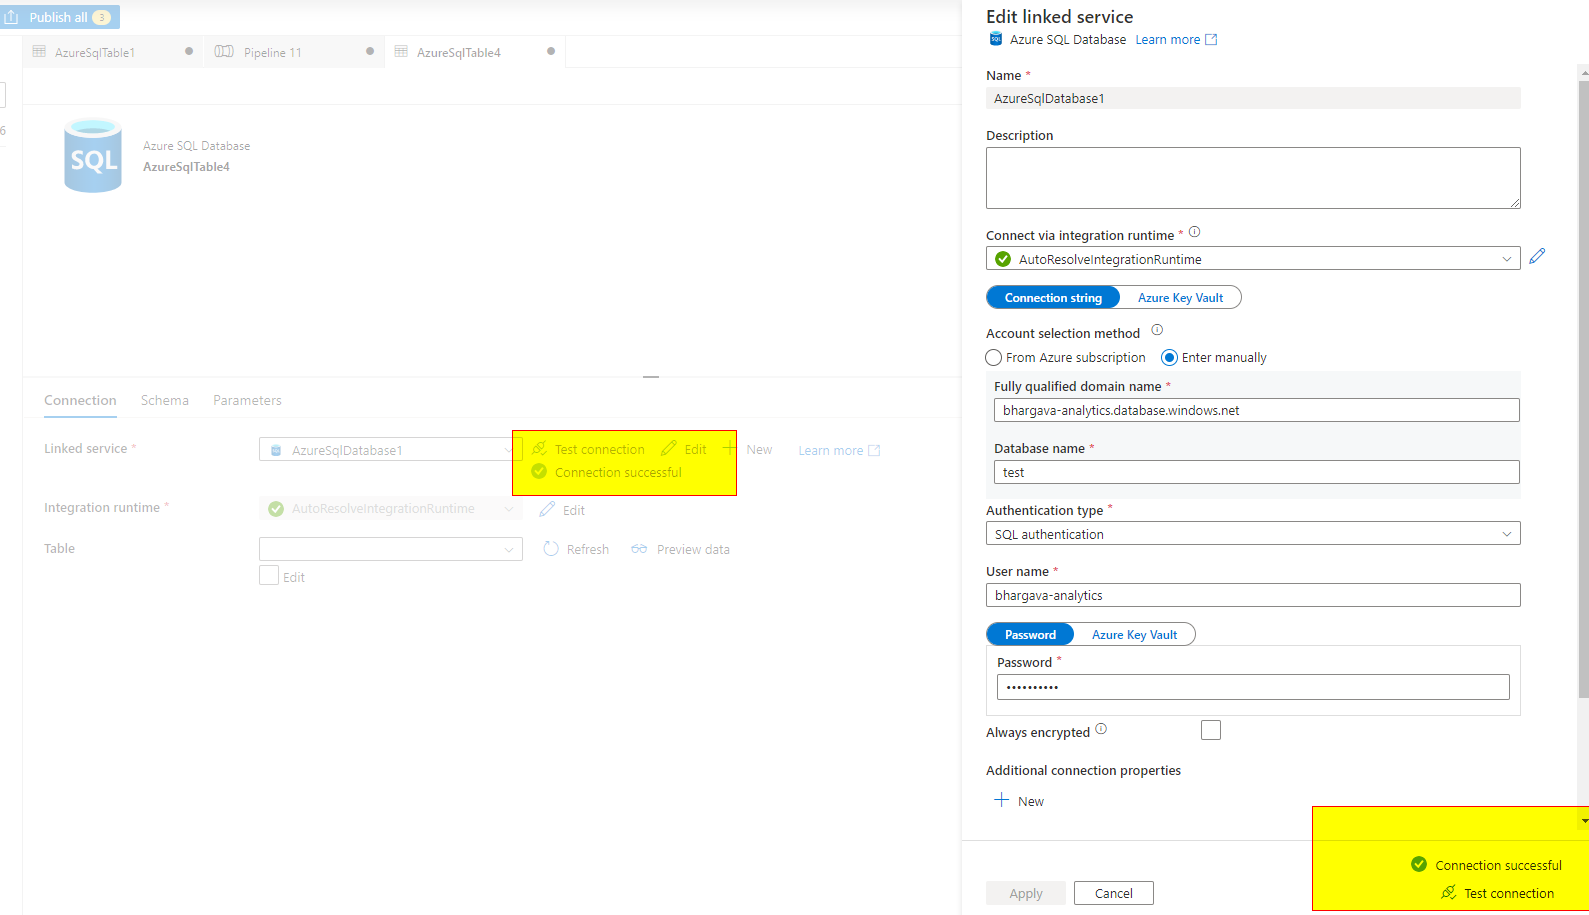Open the AzureSqlTable4 tab
Screen dimensions: 1589x915
point(475,52)
